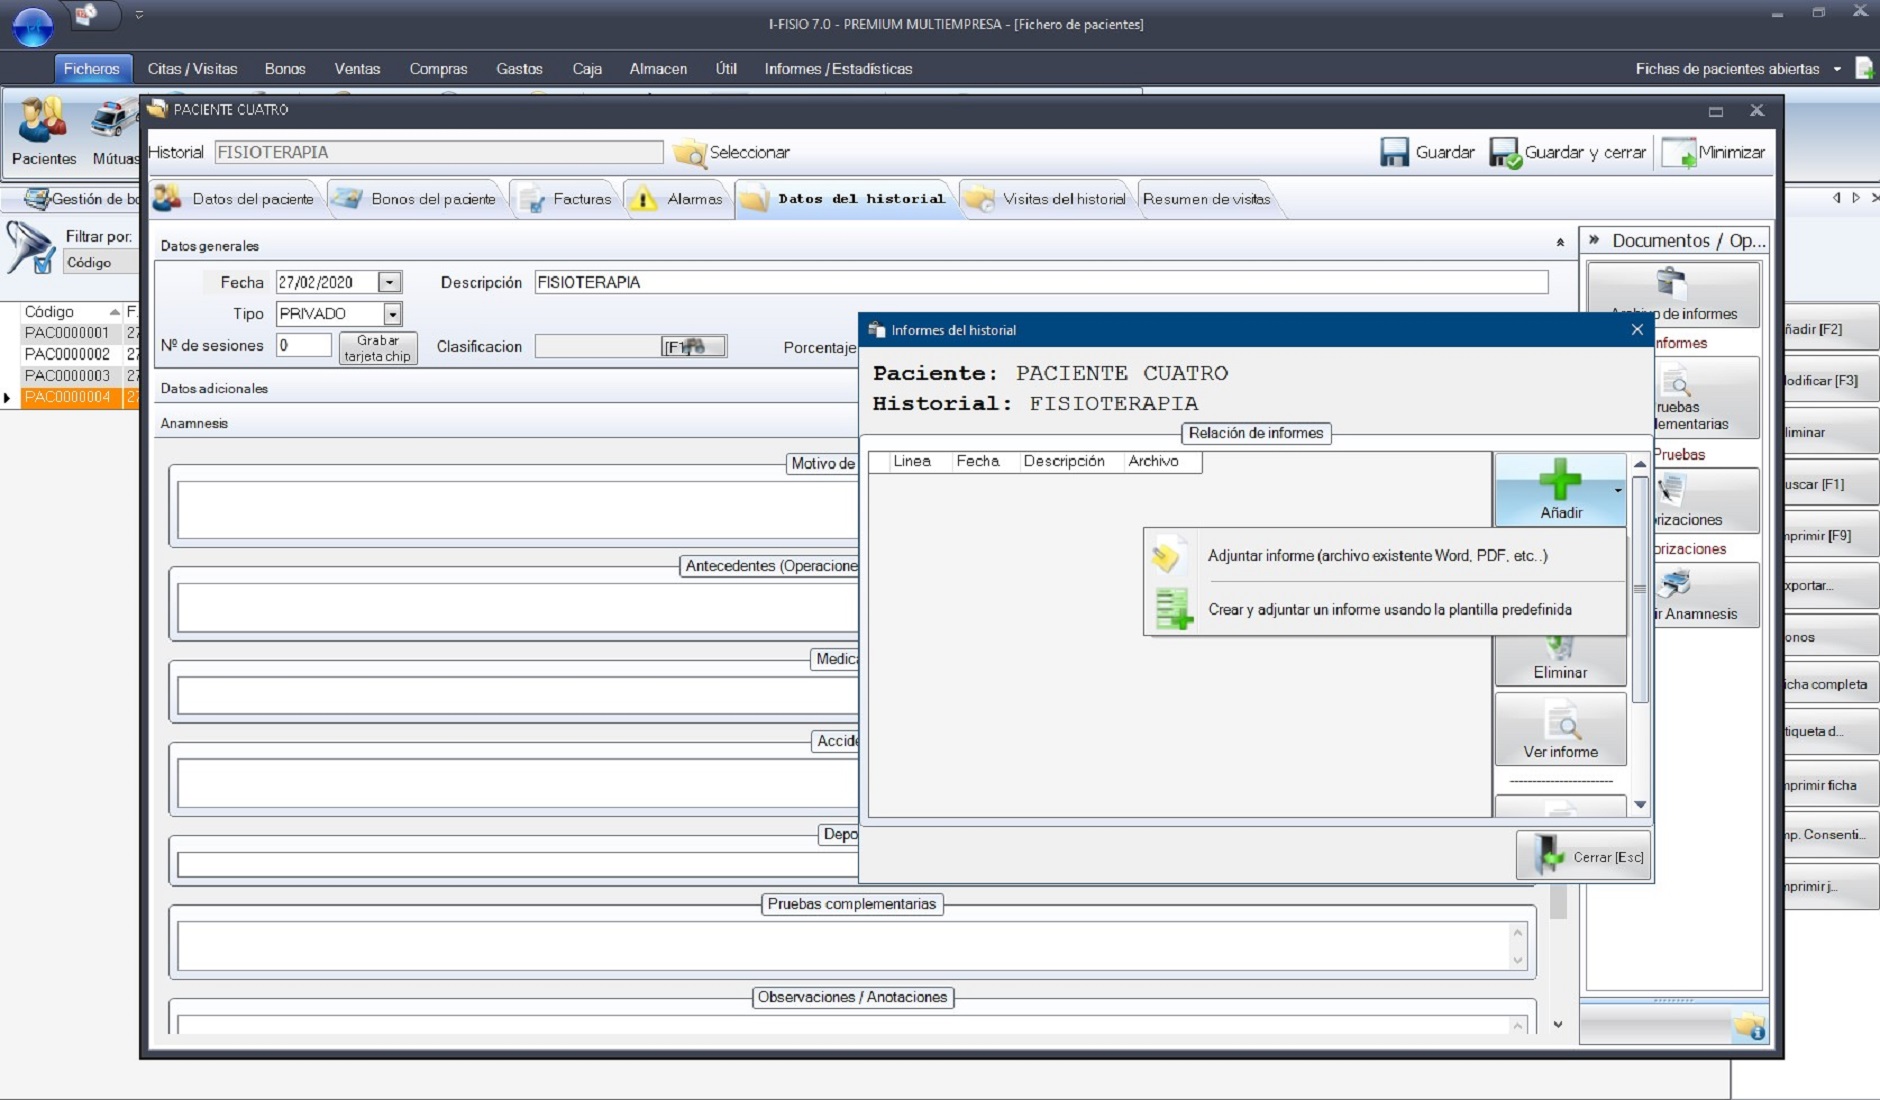Click the Eliminar button in Informes dialog
Viewport: 1880px width, 1100px height.
tap(1560, 660)
